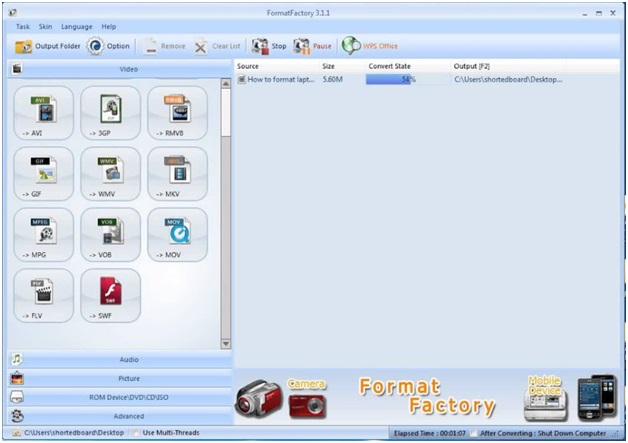Click the Camera banner icon
Image resolution: width=628 pixels, height=443 pixels.
click(x=307, y=401)
